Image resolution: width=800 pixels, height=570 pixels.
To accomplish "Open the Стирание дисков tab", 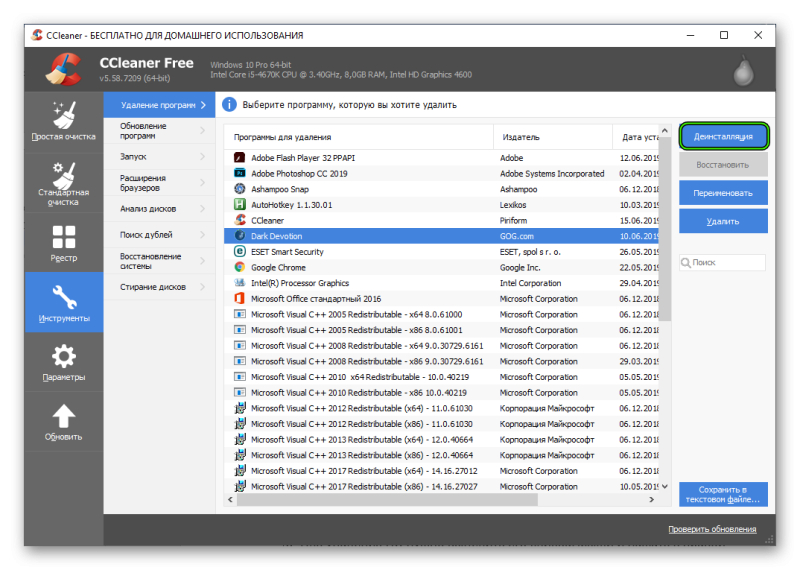I will 159,287.
